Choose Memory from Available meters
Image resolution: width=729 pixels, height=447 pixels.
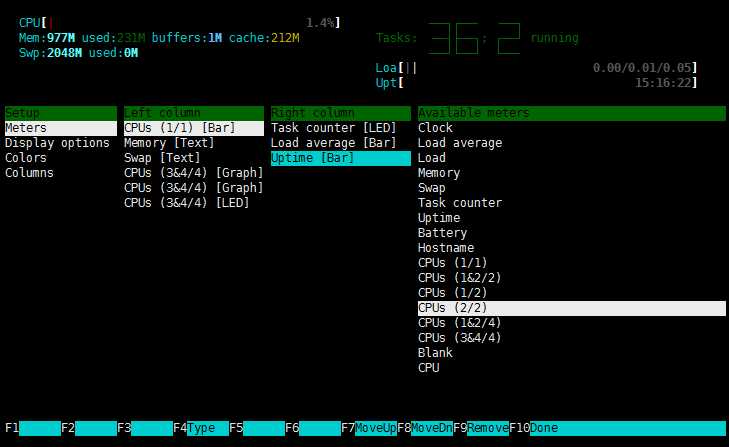[439, 173]
